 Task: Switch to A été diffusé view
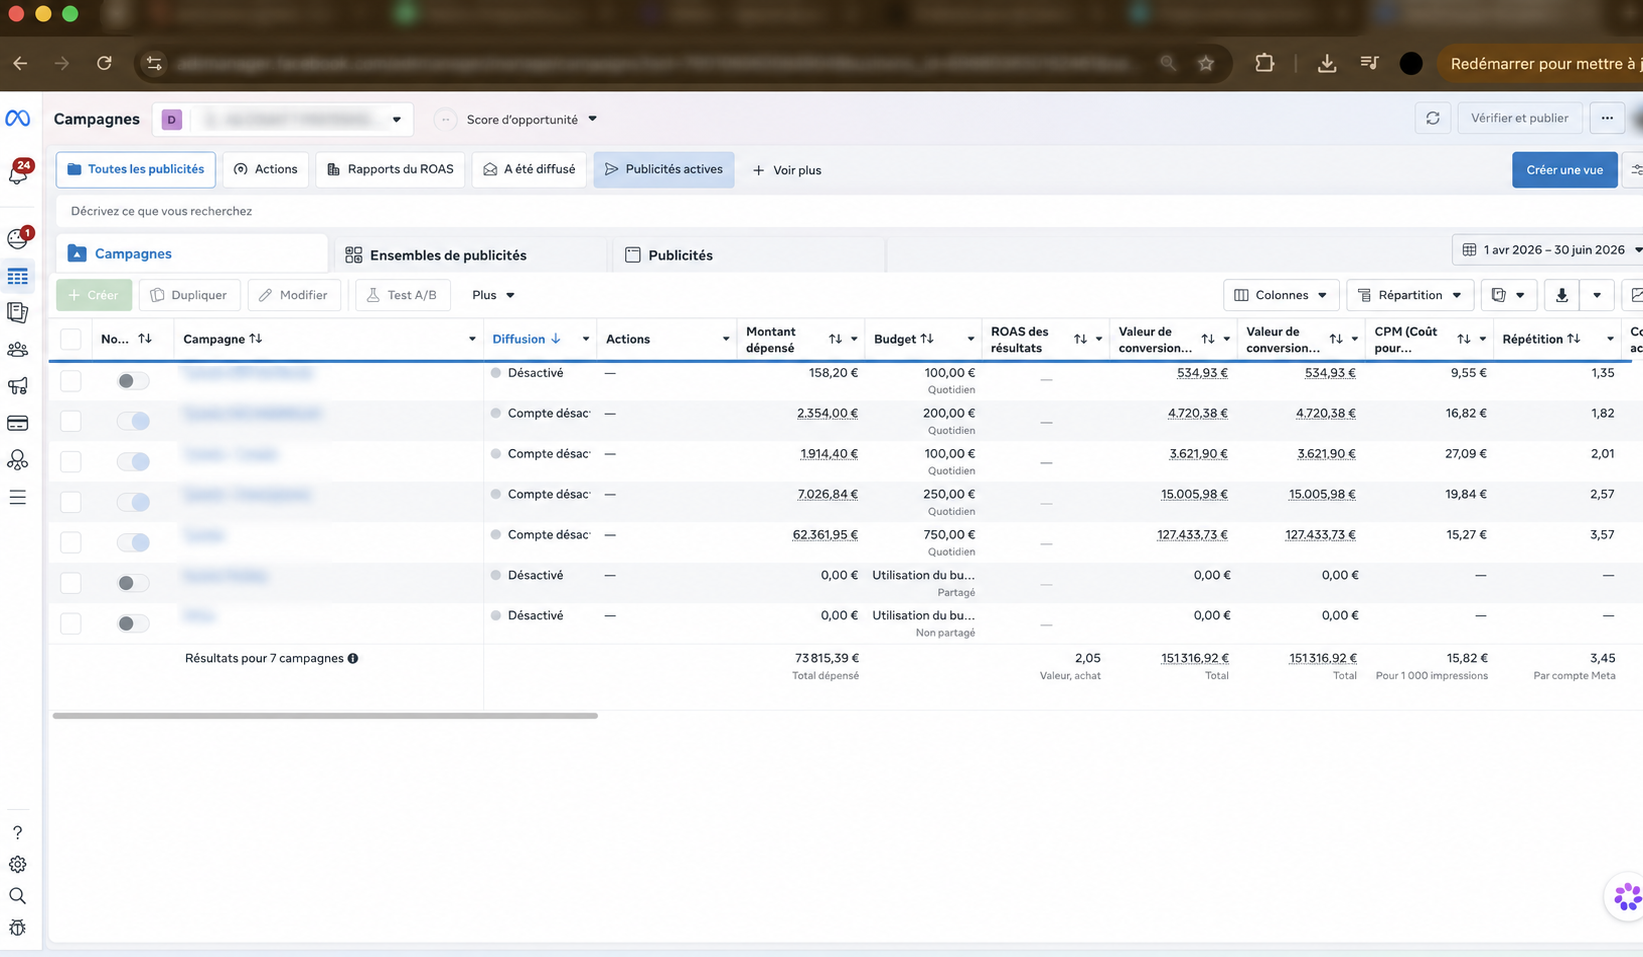click(x=529, y=169)
